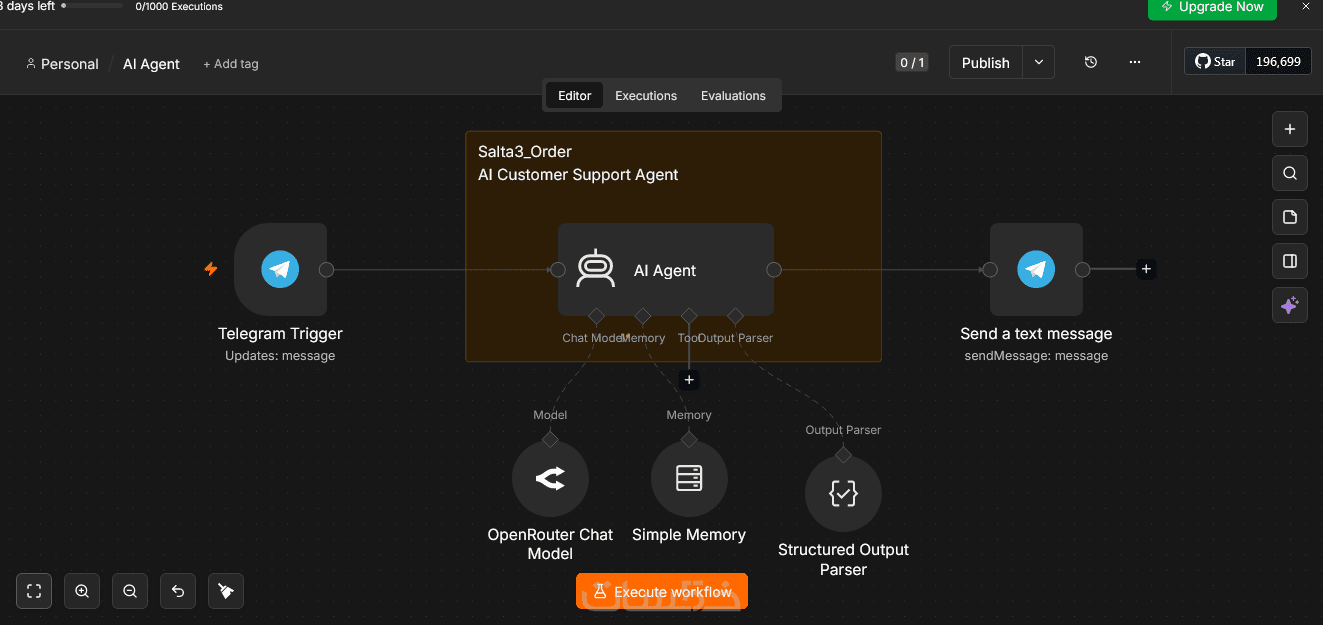1323x625 pixels.
Task: Click the 196,699 star count
Action: [1278, 62]
